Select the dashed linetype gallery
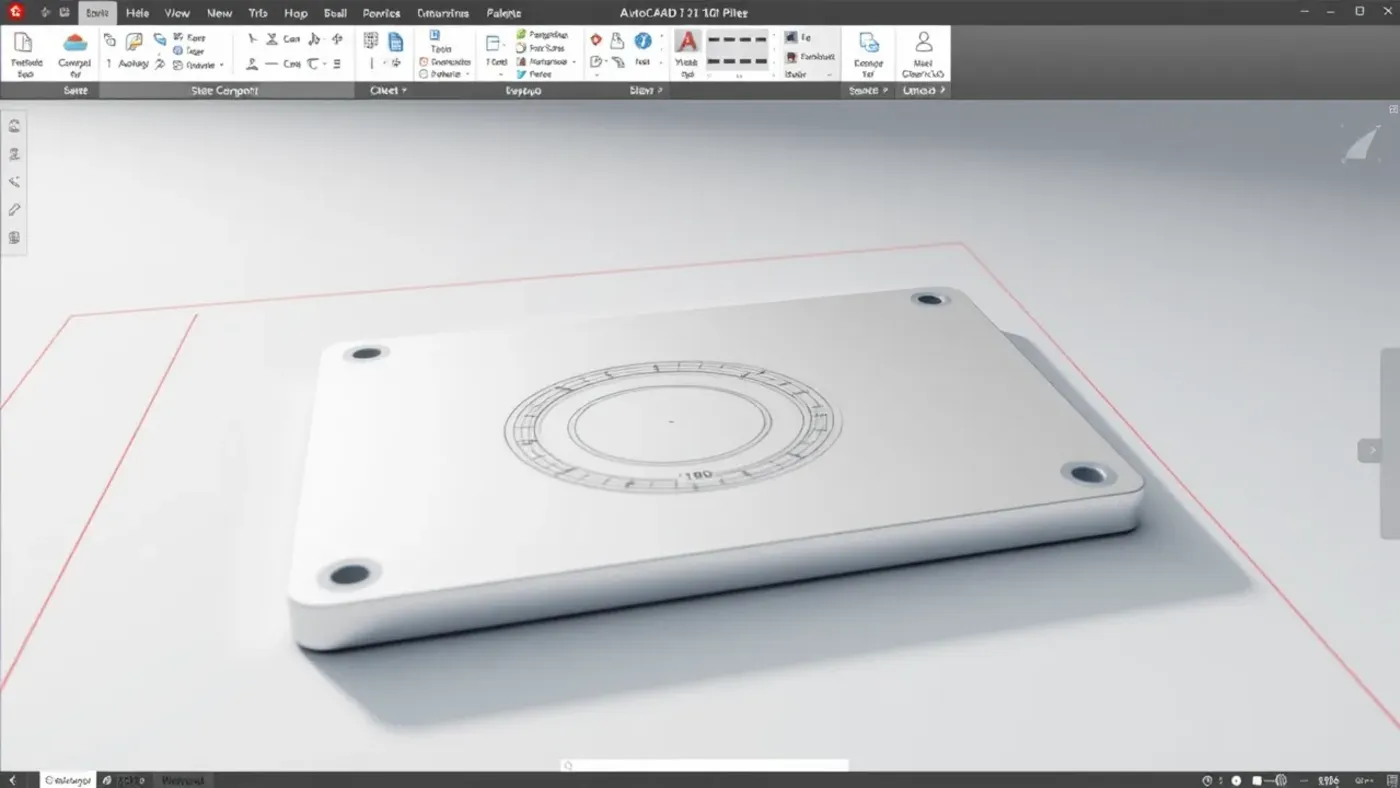Screen dimensions: 1400x788 [738, 51]
